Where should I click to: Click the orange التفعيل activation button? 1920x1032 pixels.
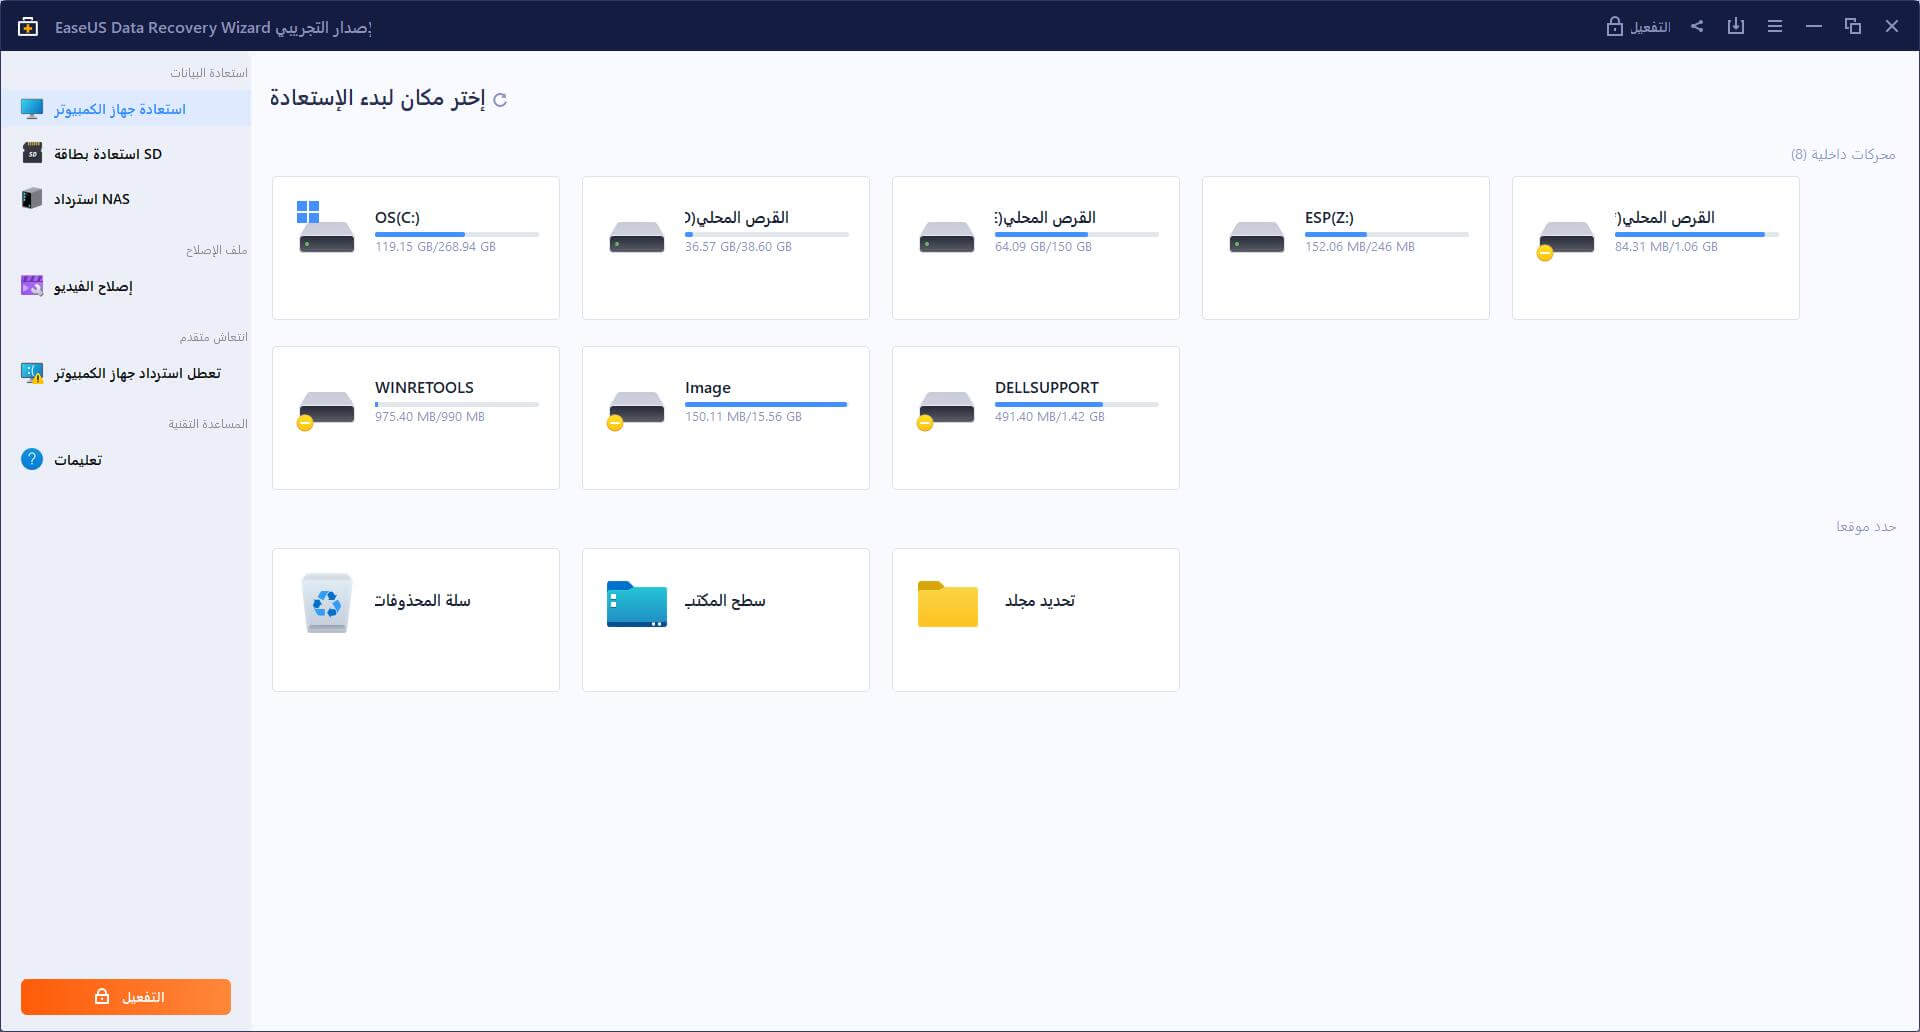126,997
